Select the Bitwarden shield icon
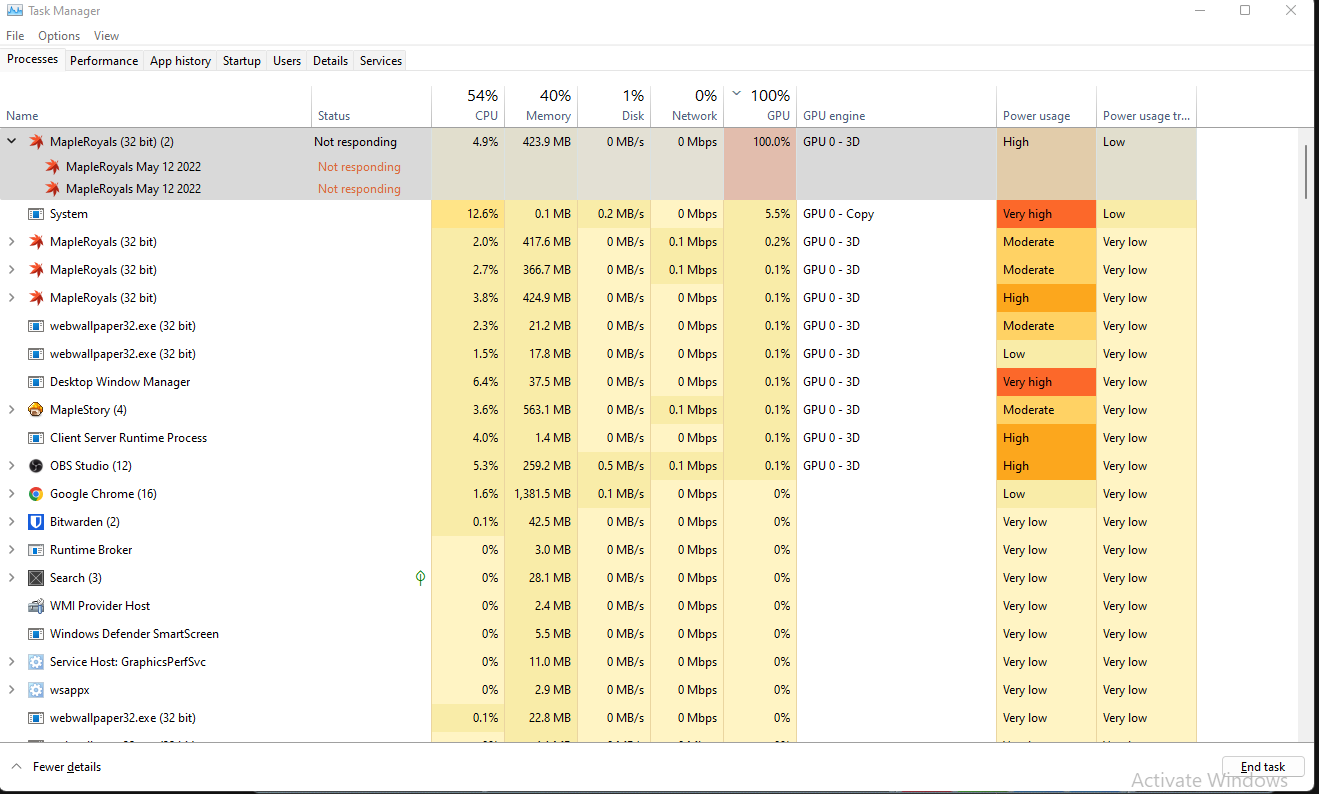This screenshot has width=1319, height=794. pyautogui.click(x=36, y=522)
